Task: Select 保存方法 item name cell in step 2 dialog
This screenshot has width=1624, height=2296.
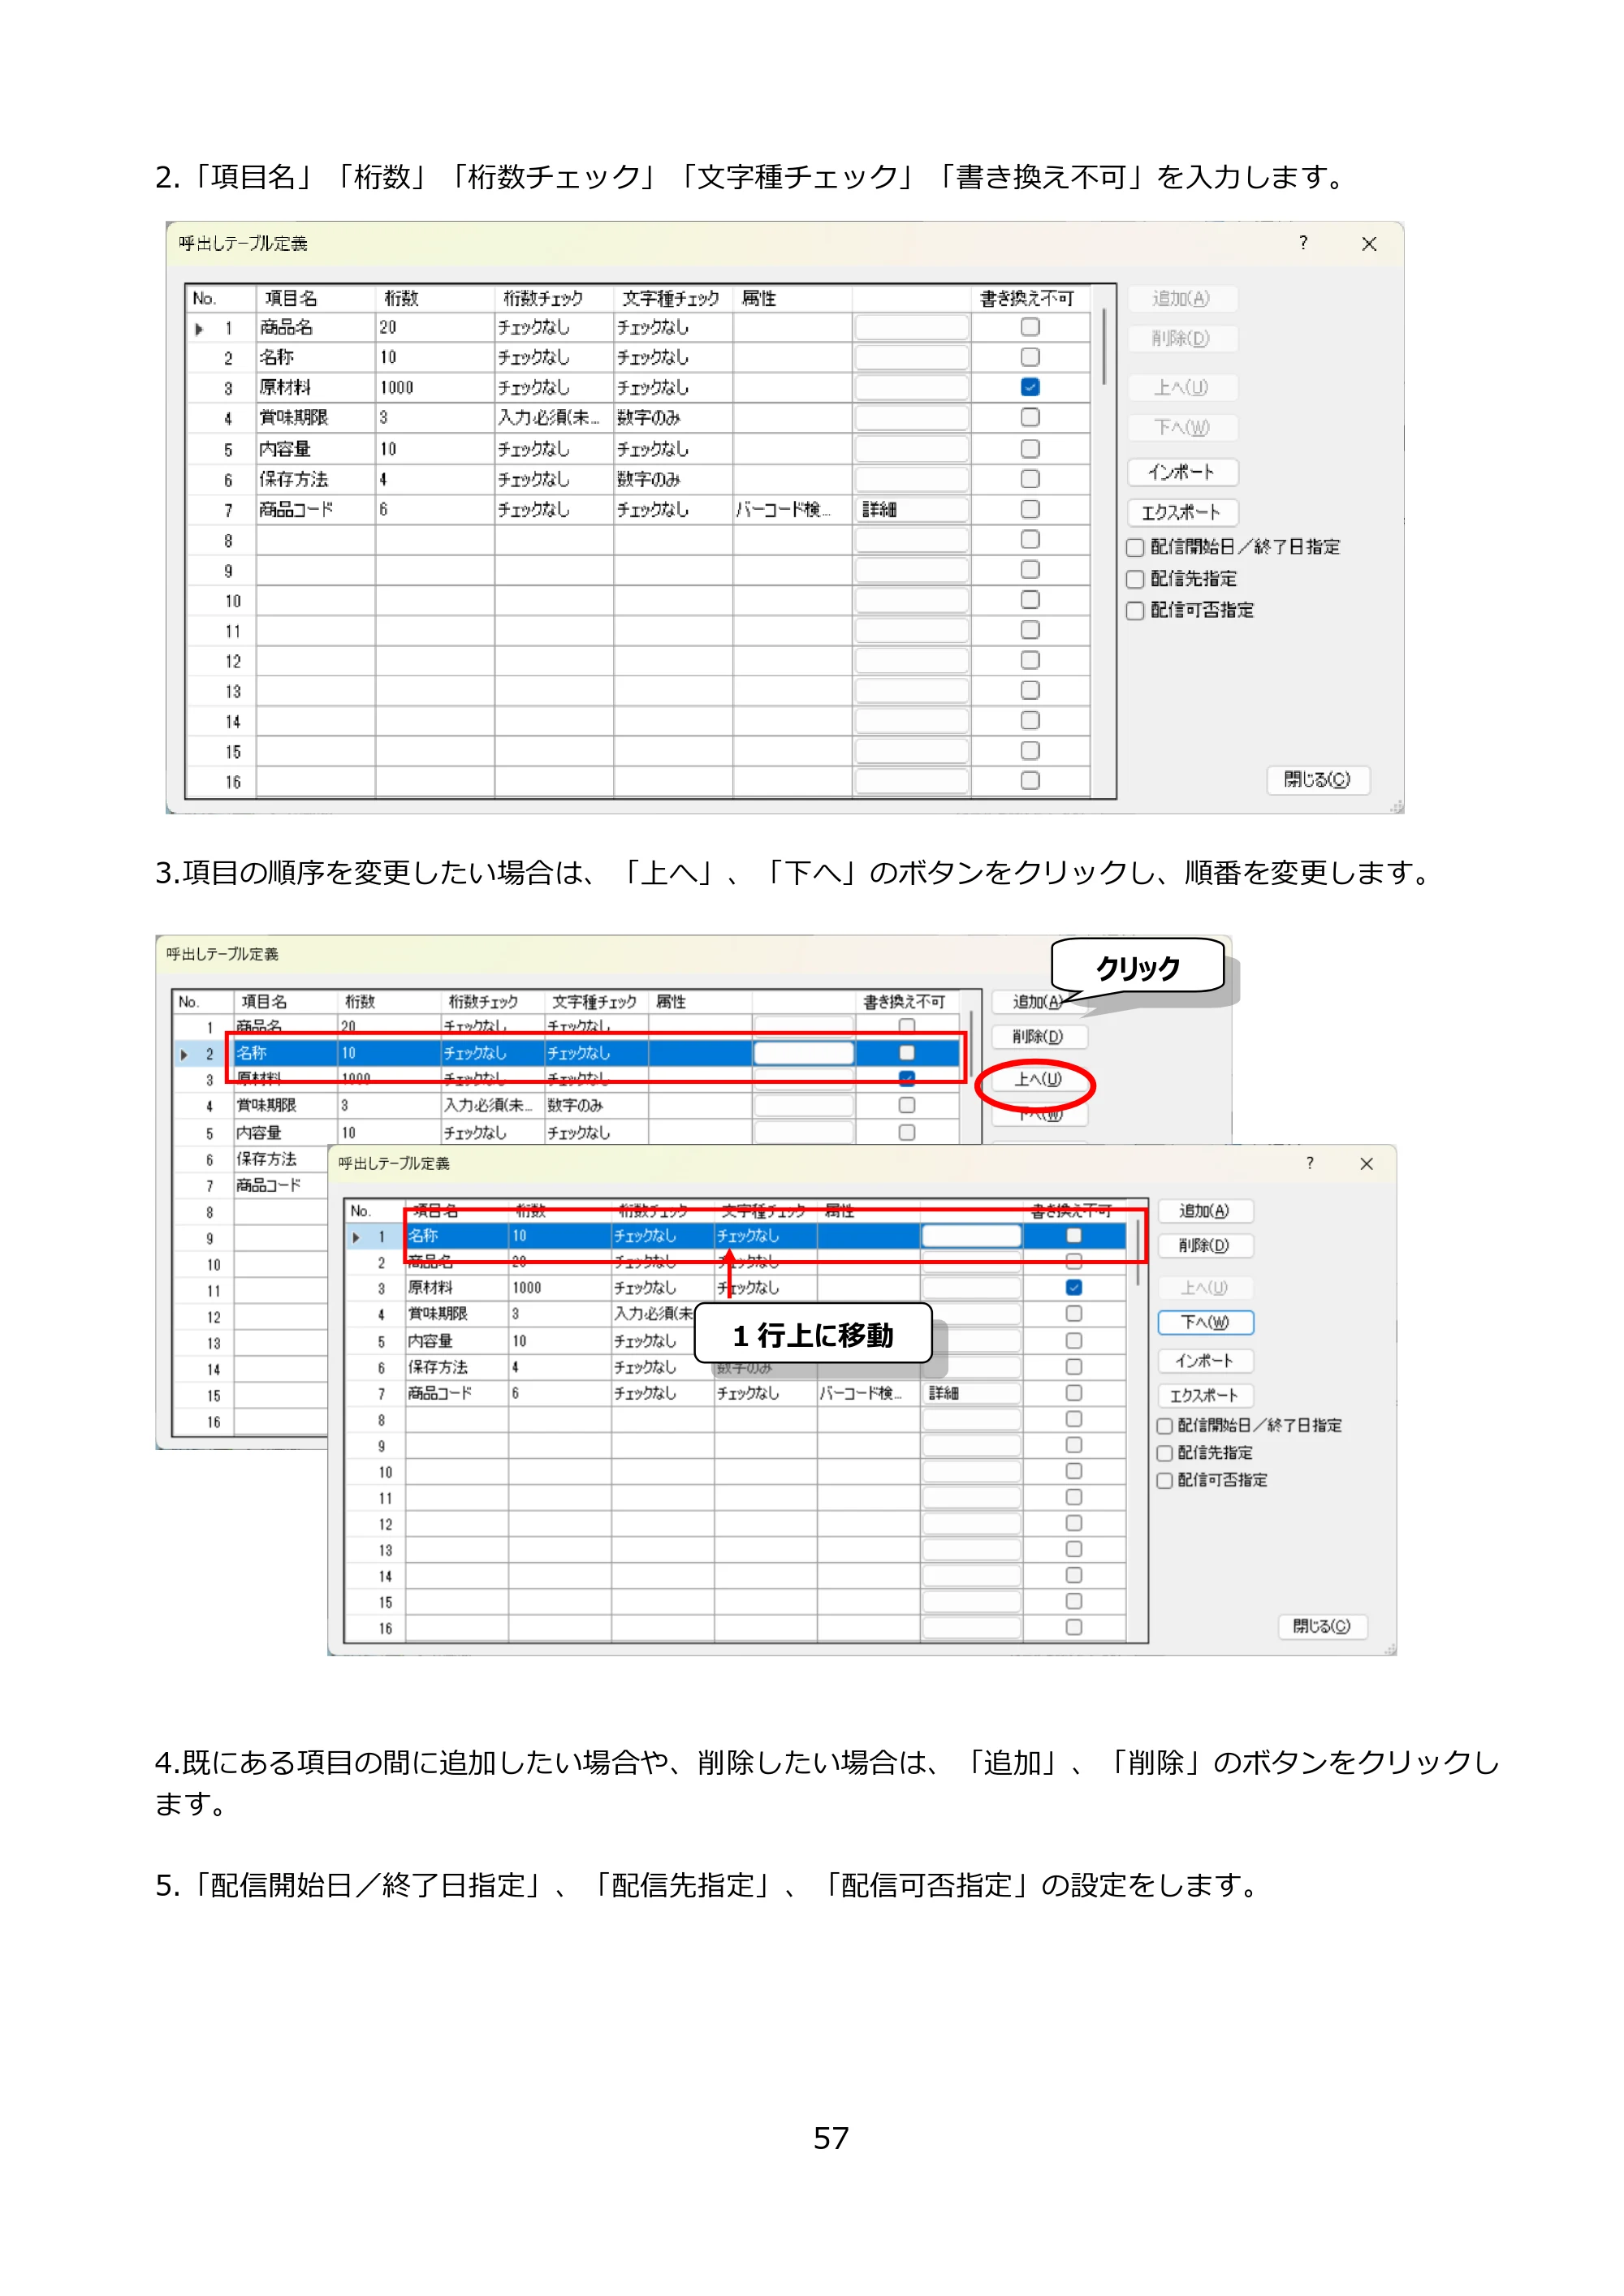Action: (x=315, y=480)
